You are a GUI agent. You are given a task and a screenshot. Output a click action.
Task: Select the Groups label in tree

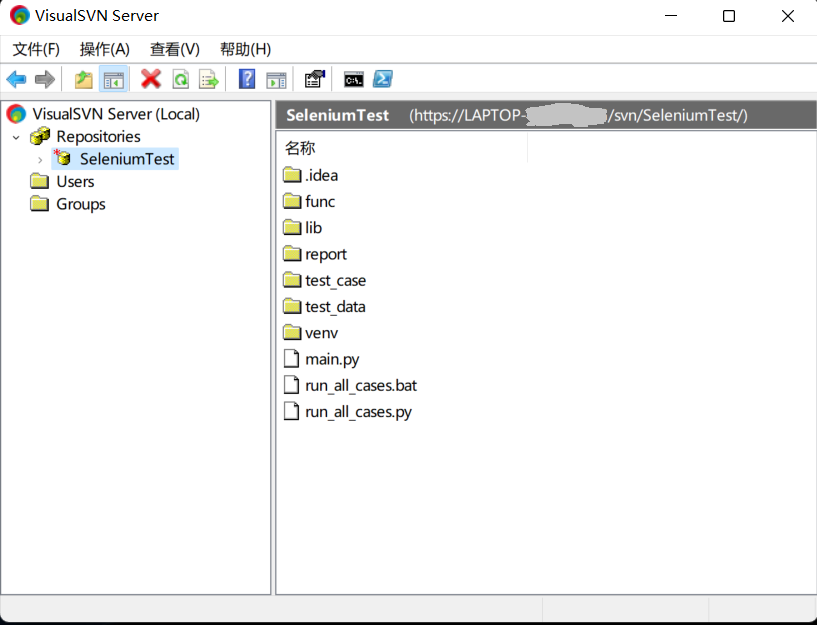click(81, 204)
